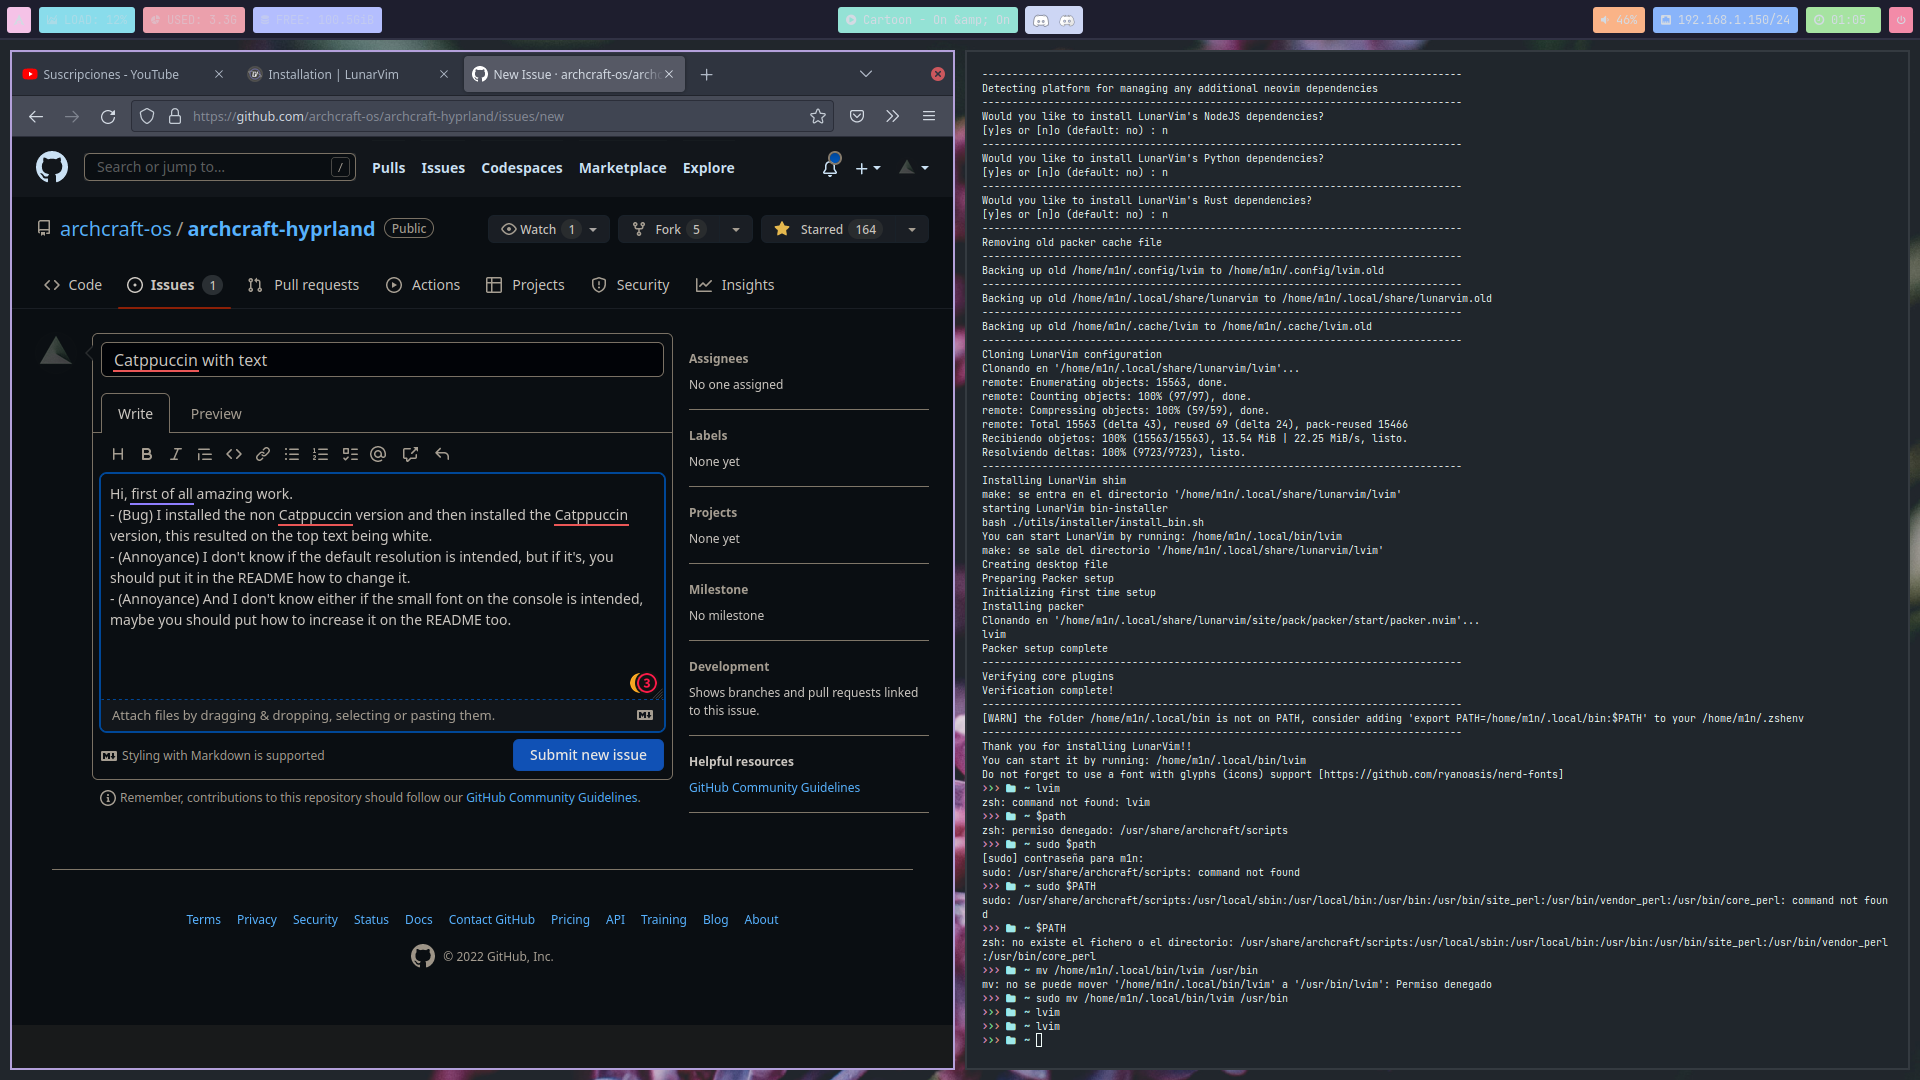Toggle the bookmark star in the address bar

(817, 116)
